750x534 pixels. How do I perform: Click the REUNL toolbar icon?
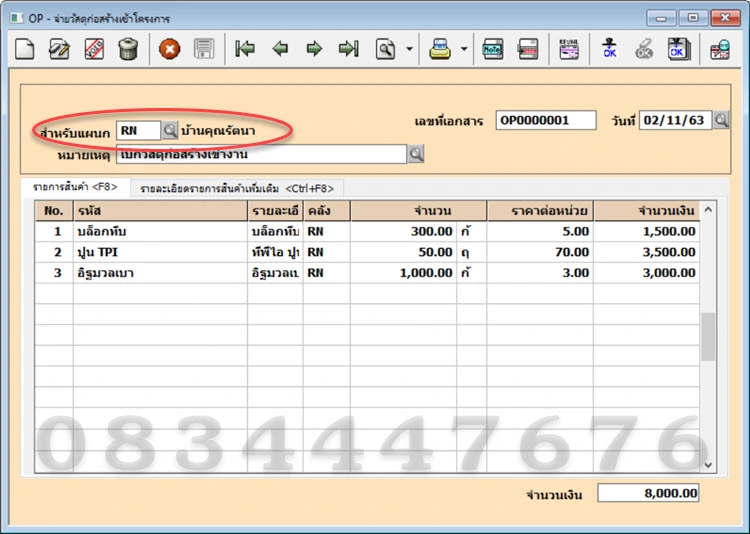pyautogui.click(x=569, y=49)
